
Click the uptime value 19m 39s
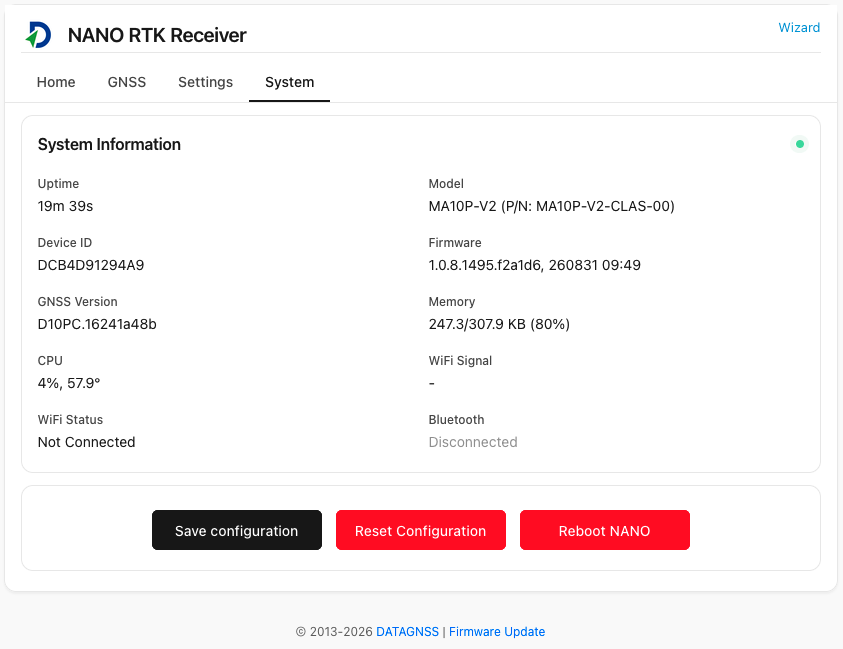65,206
